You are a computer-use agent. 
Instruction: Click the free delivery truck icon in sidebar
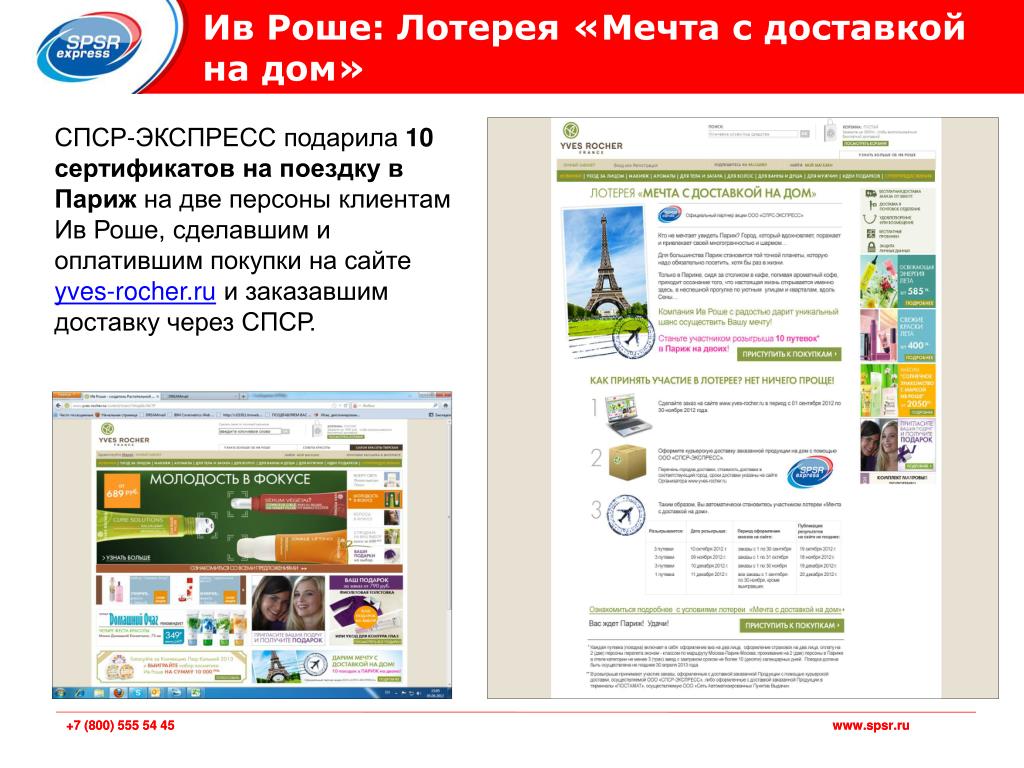pyautogui.click(x=871, y=193)
